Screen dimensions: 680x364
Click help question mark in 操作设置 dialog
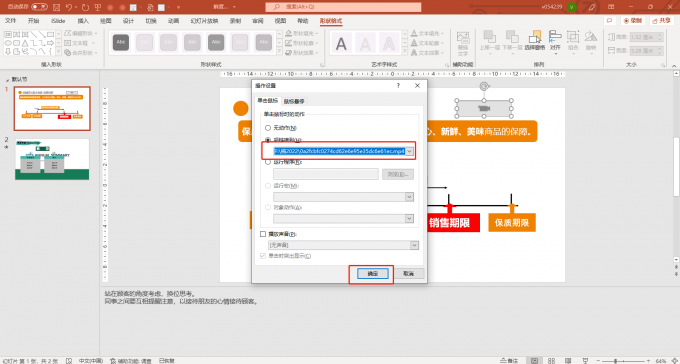pyautogui.click(x=399, y=86)
